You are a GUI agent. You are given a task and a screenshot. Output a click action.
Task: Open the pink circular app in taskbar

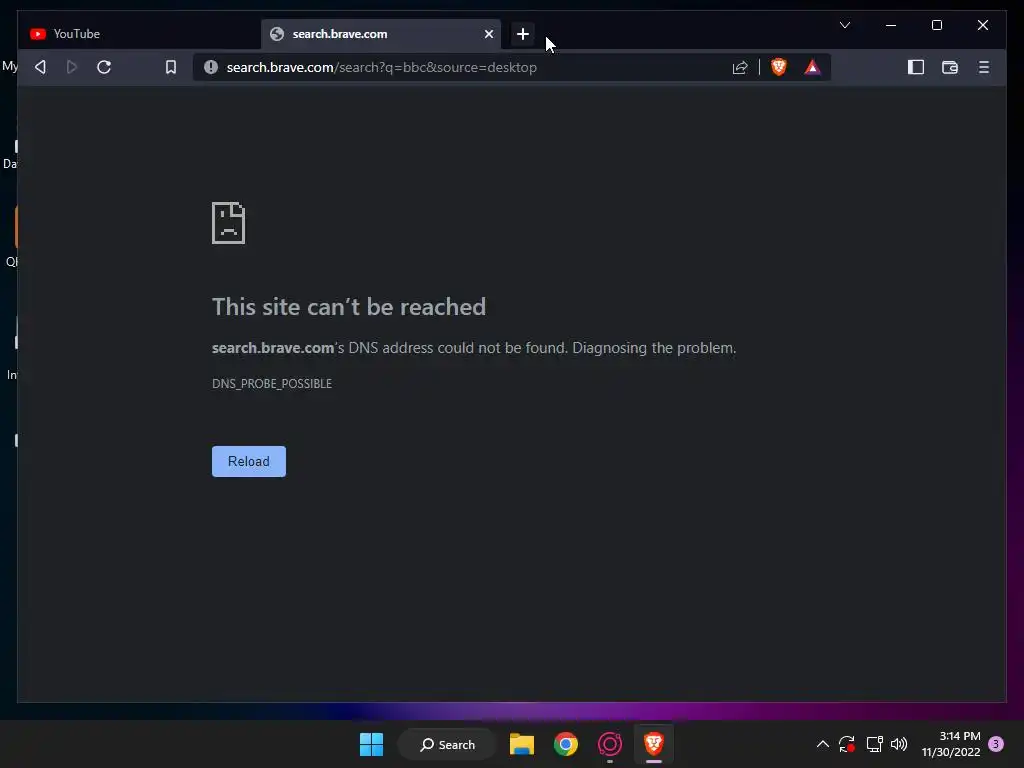coord(609,744)
